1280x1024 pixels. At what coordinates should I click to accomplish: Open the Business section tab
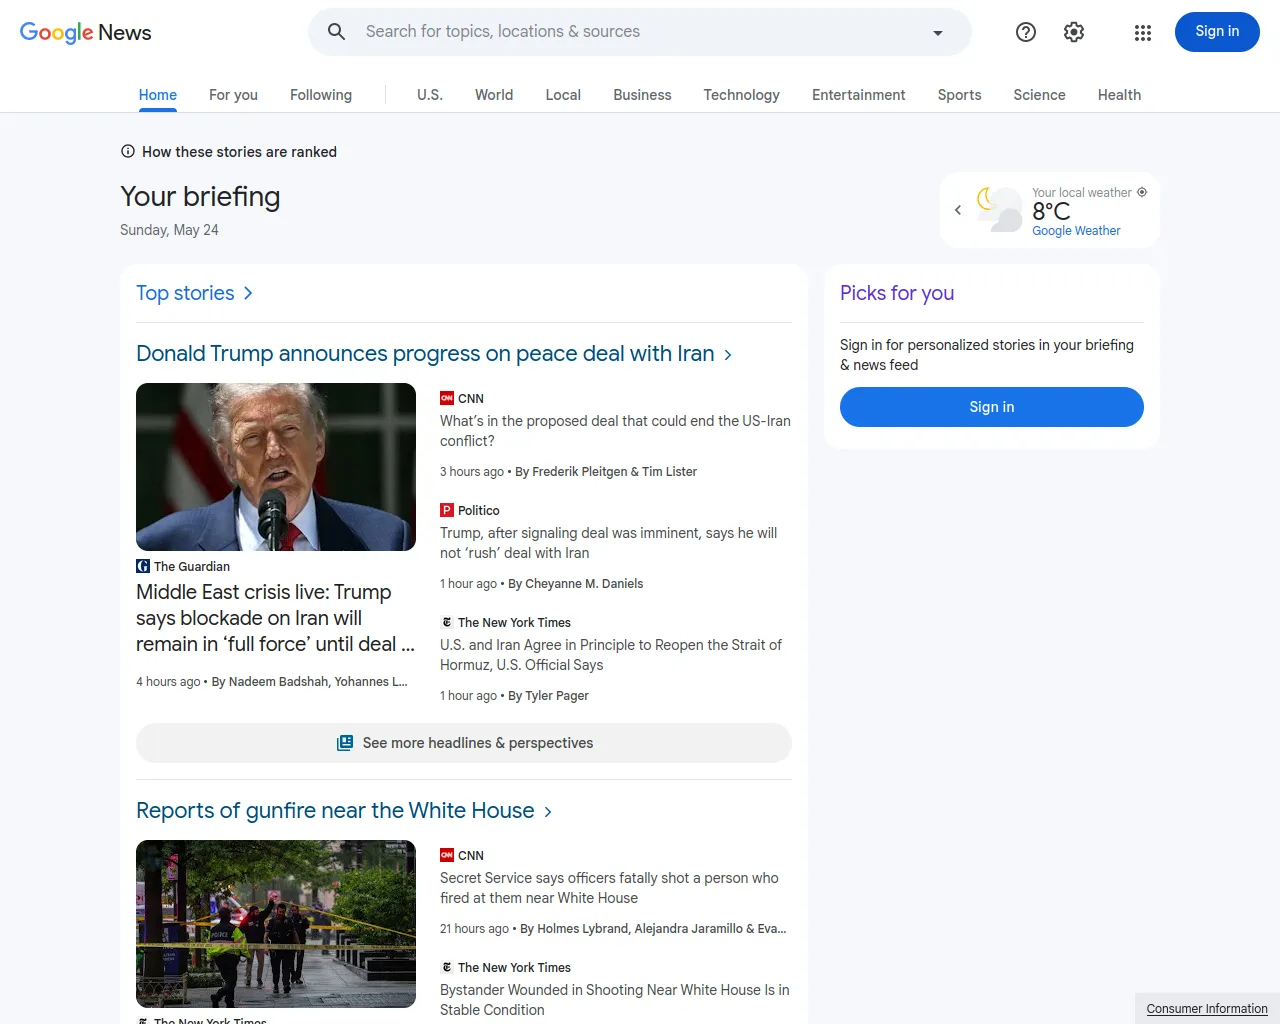click(642, 95)
